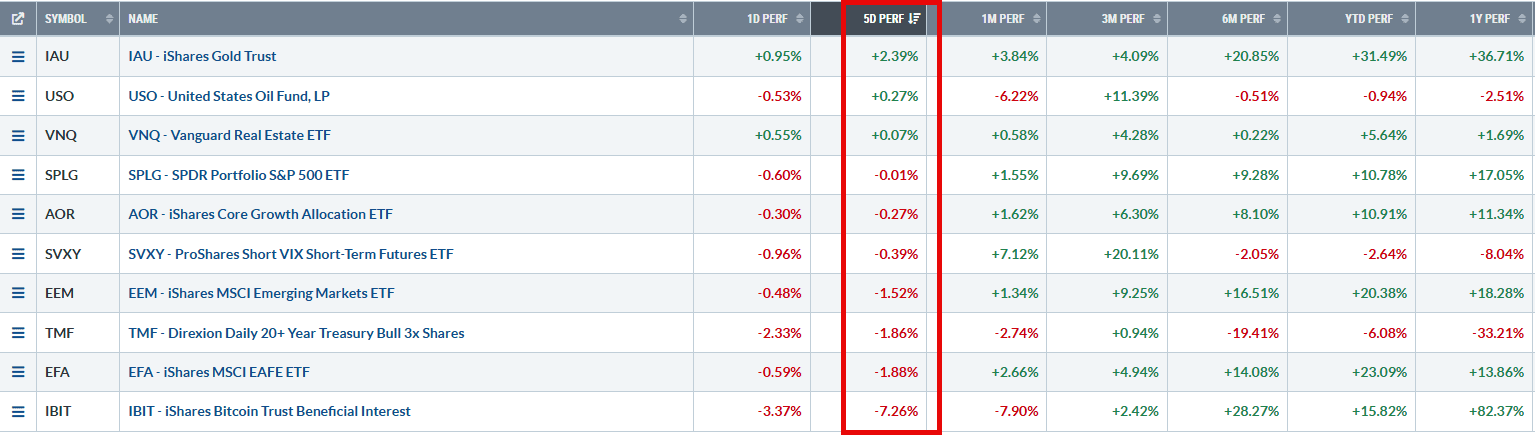Sort the table by SYMBOL column
Screen dimensions: 1535x435
pos(77,18)
